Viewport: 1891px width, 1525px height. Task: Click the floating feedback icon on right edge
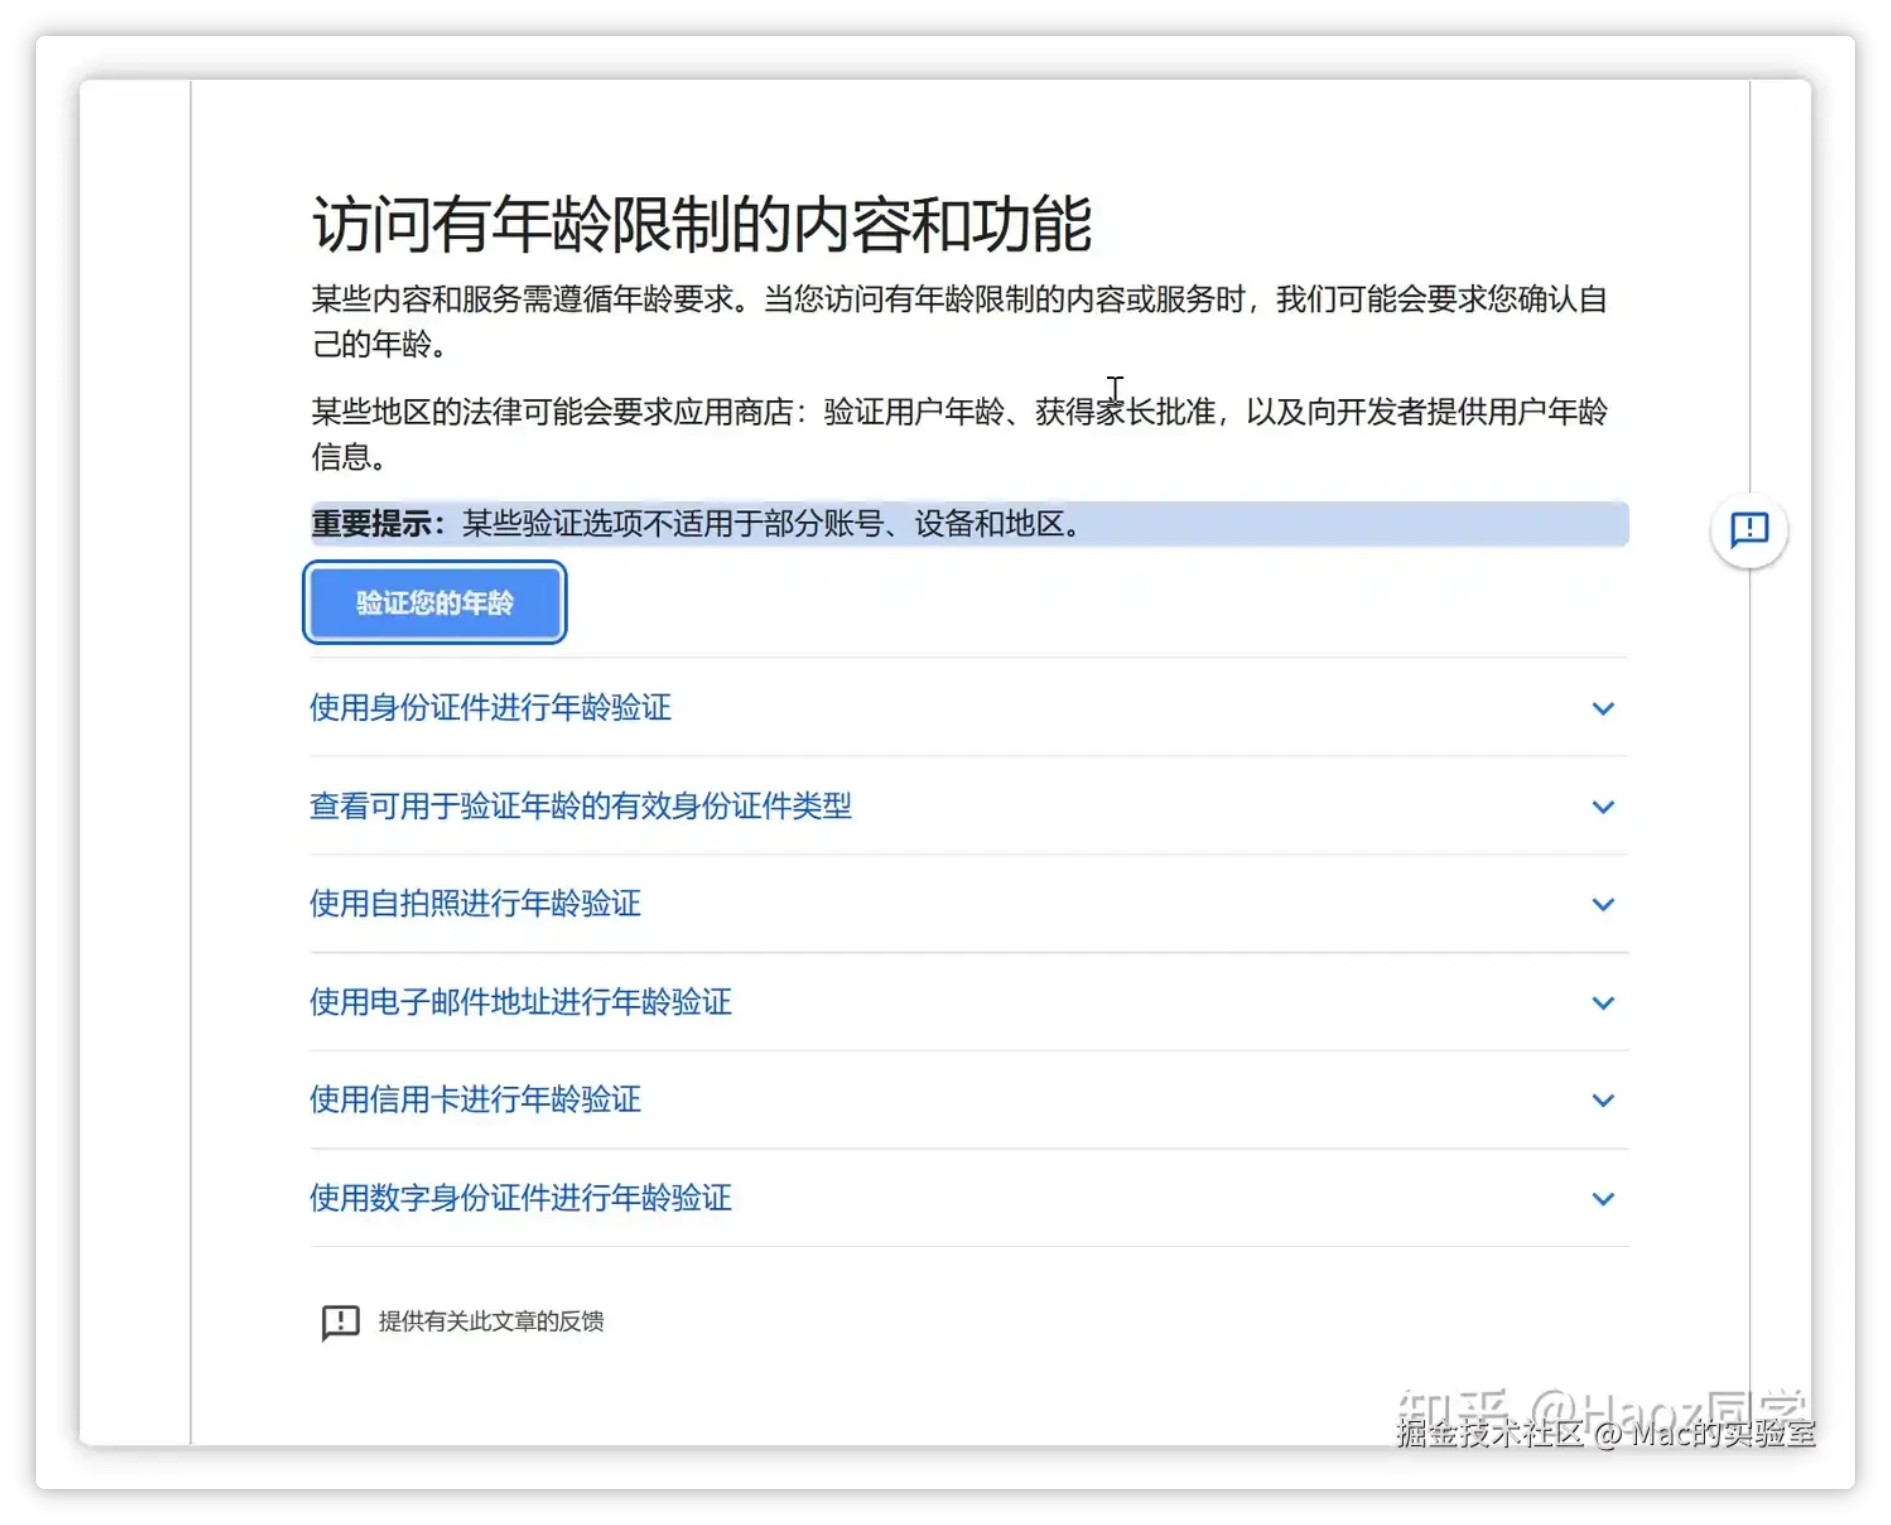click(x=1749, y=528)
